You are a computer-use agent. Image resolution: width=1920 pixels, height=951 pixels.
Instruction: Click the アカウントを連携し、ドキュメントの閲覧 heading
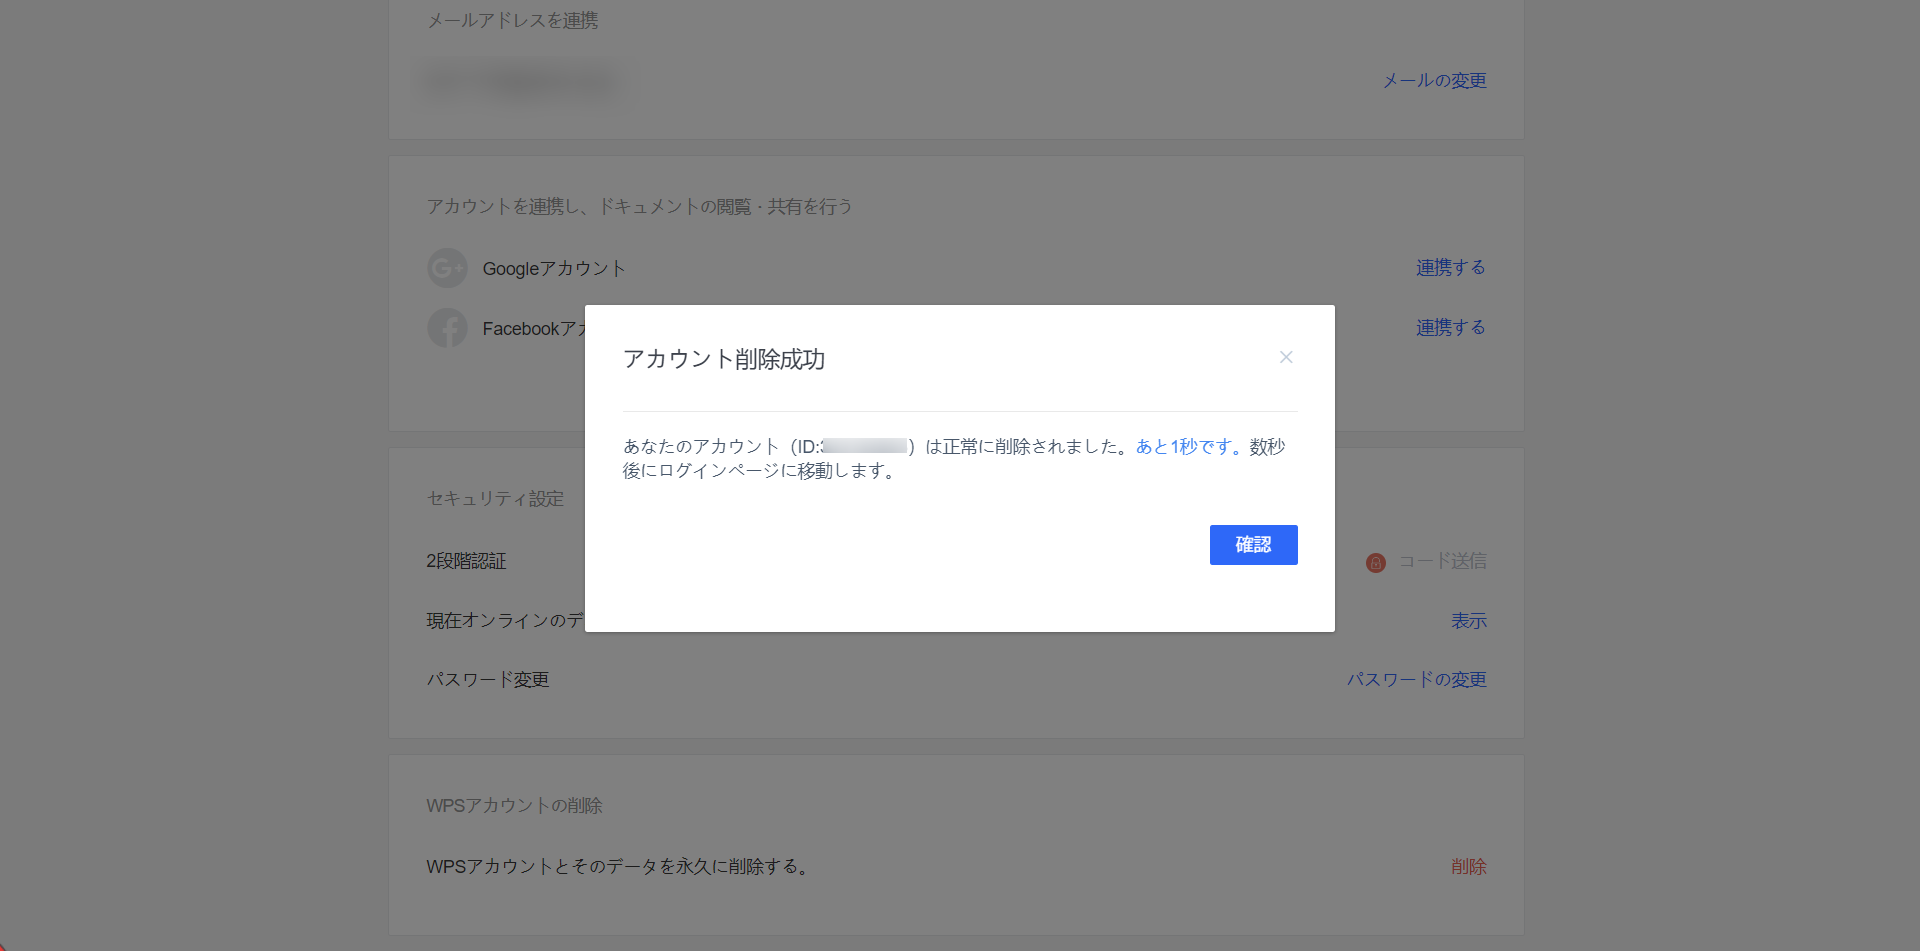(x=640, y=206)
